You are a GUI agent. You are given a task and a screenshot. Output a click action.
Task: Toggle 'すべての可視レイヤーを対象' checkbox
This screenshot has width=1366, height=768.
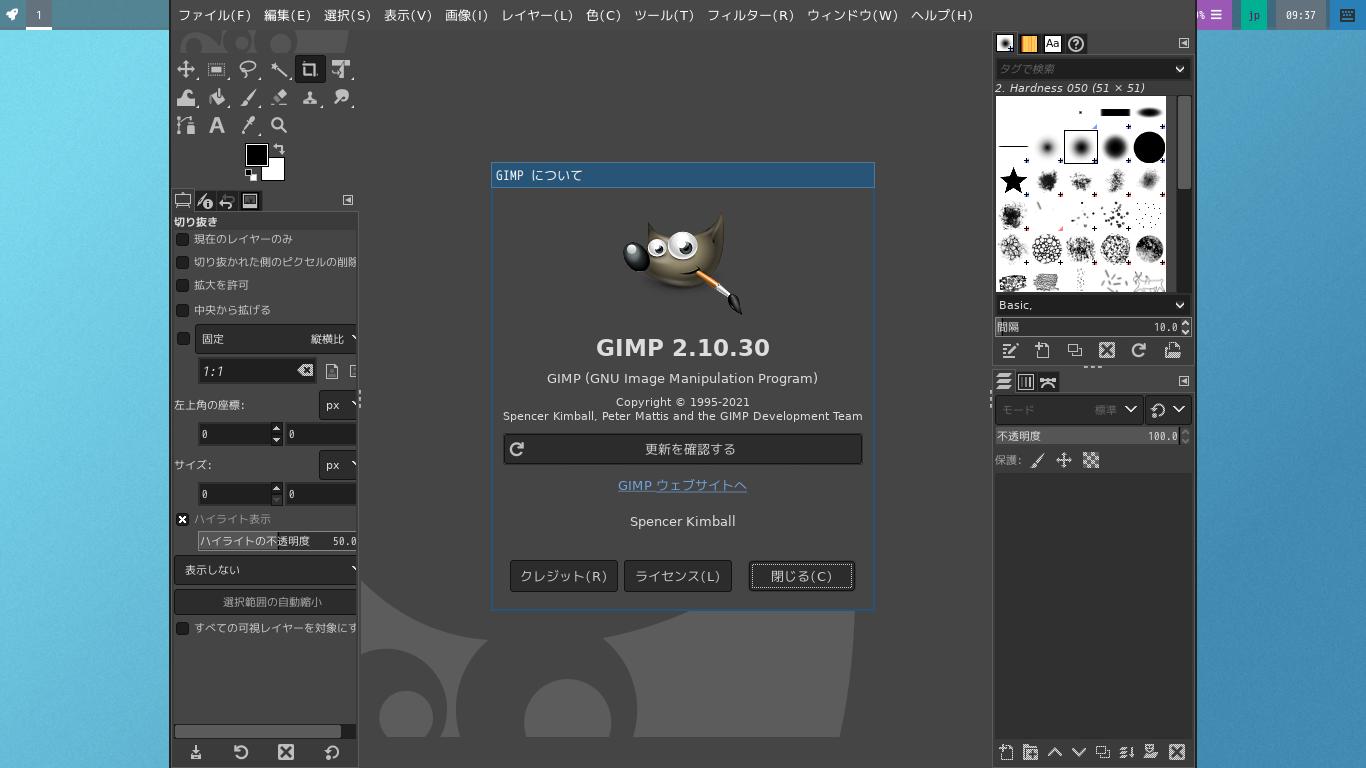click(182, 628)
